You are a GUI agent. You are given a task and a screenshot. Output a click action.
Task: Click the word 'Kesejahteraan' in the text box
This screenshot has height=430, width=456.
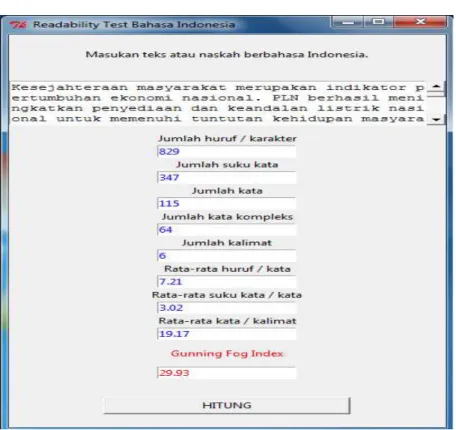click(x=70, y=87)
